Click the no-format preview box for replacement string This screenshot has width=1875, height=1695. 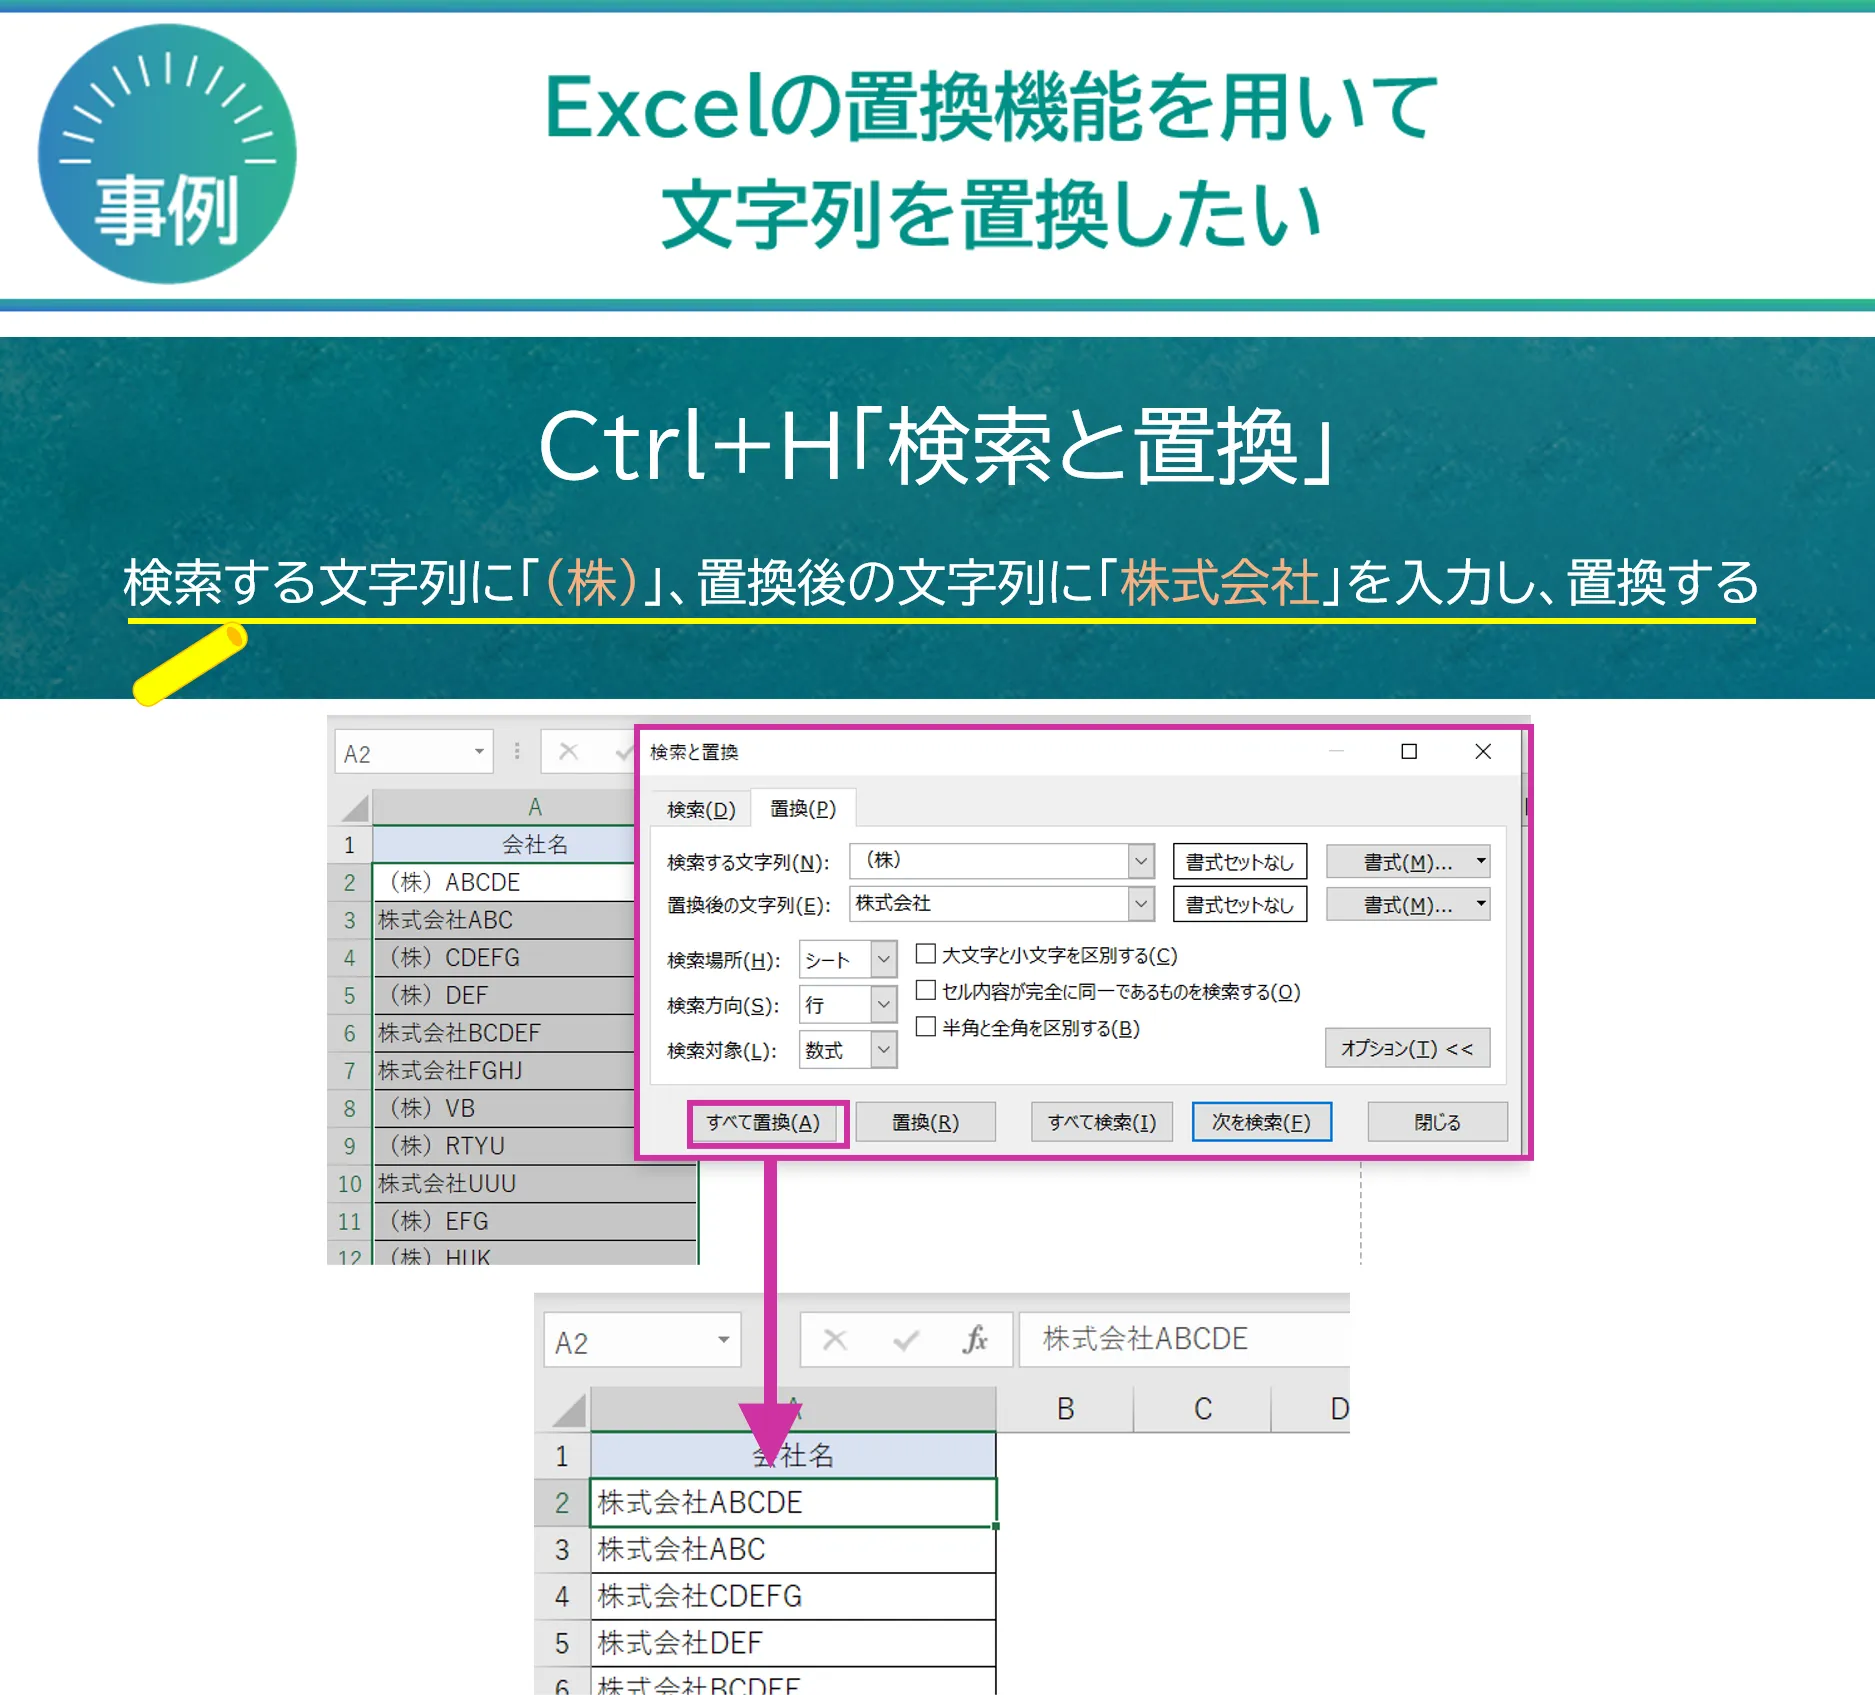pos(1240,904)
